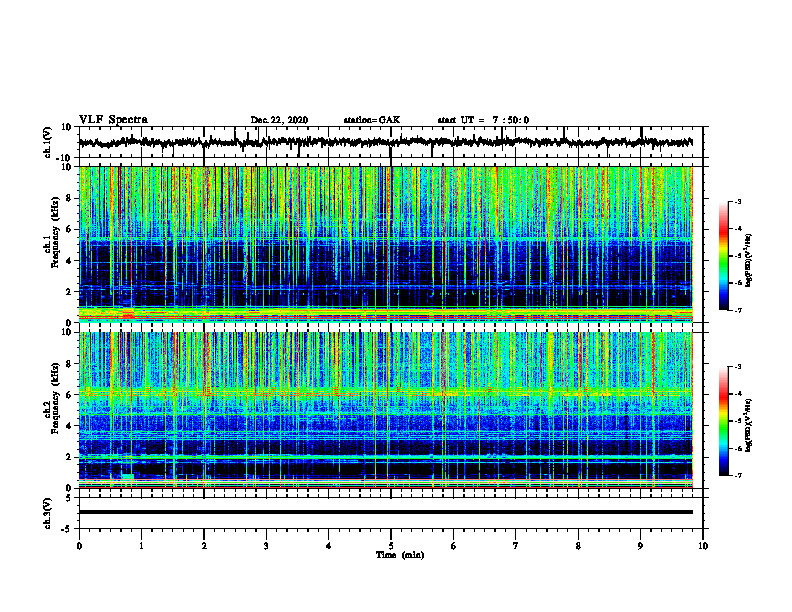The image size is (792, 612).
Task: Click time axis tick label "0"
Action: 79,546
